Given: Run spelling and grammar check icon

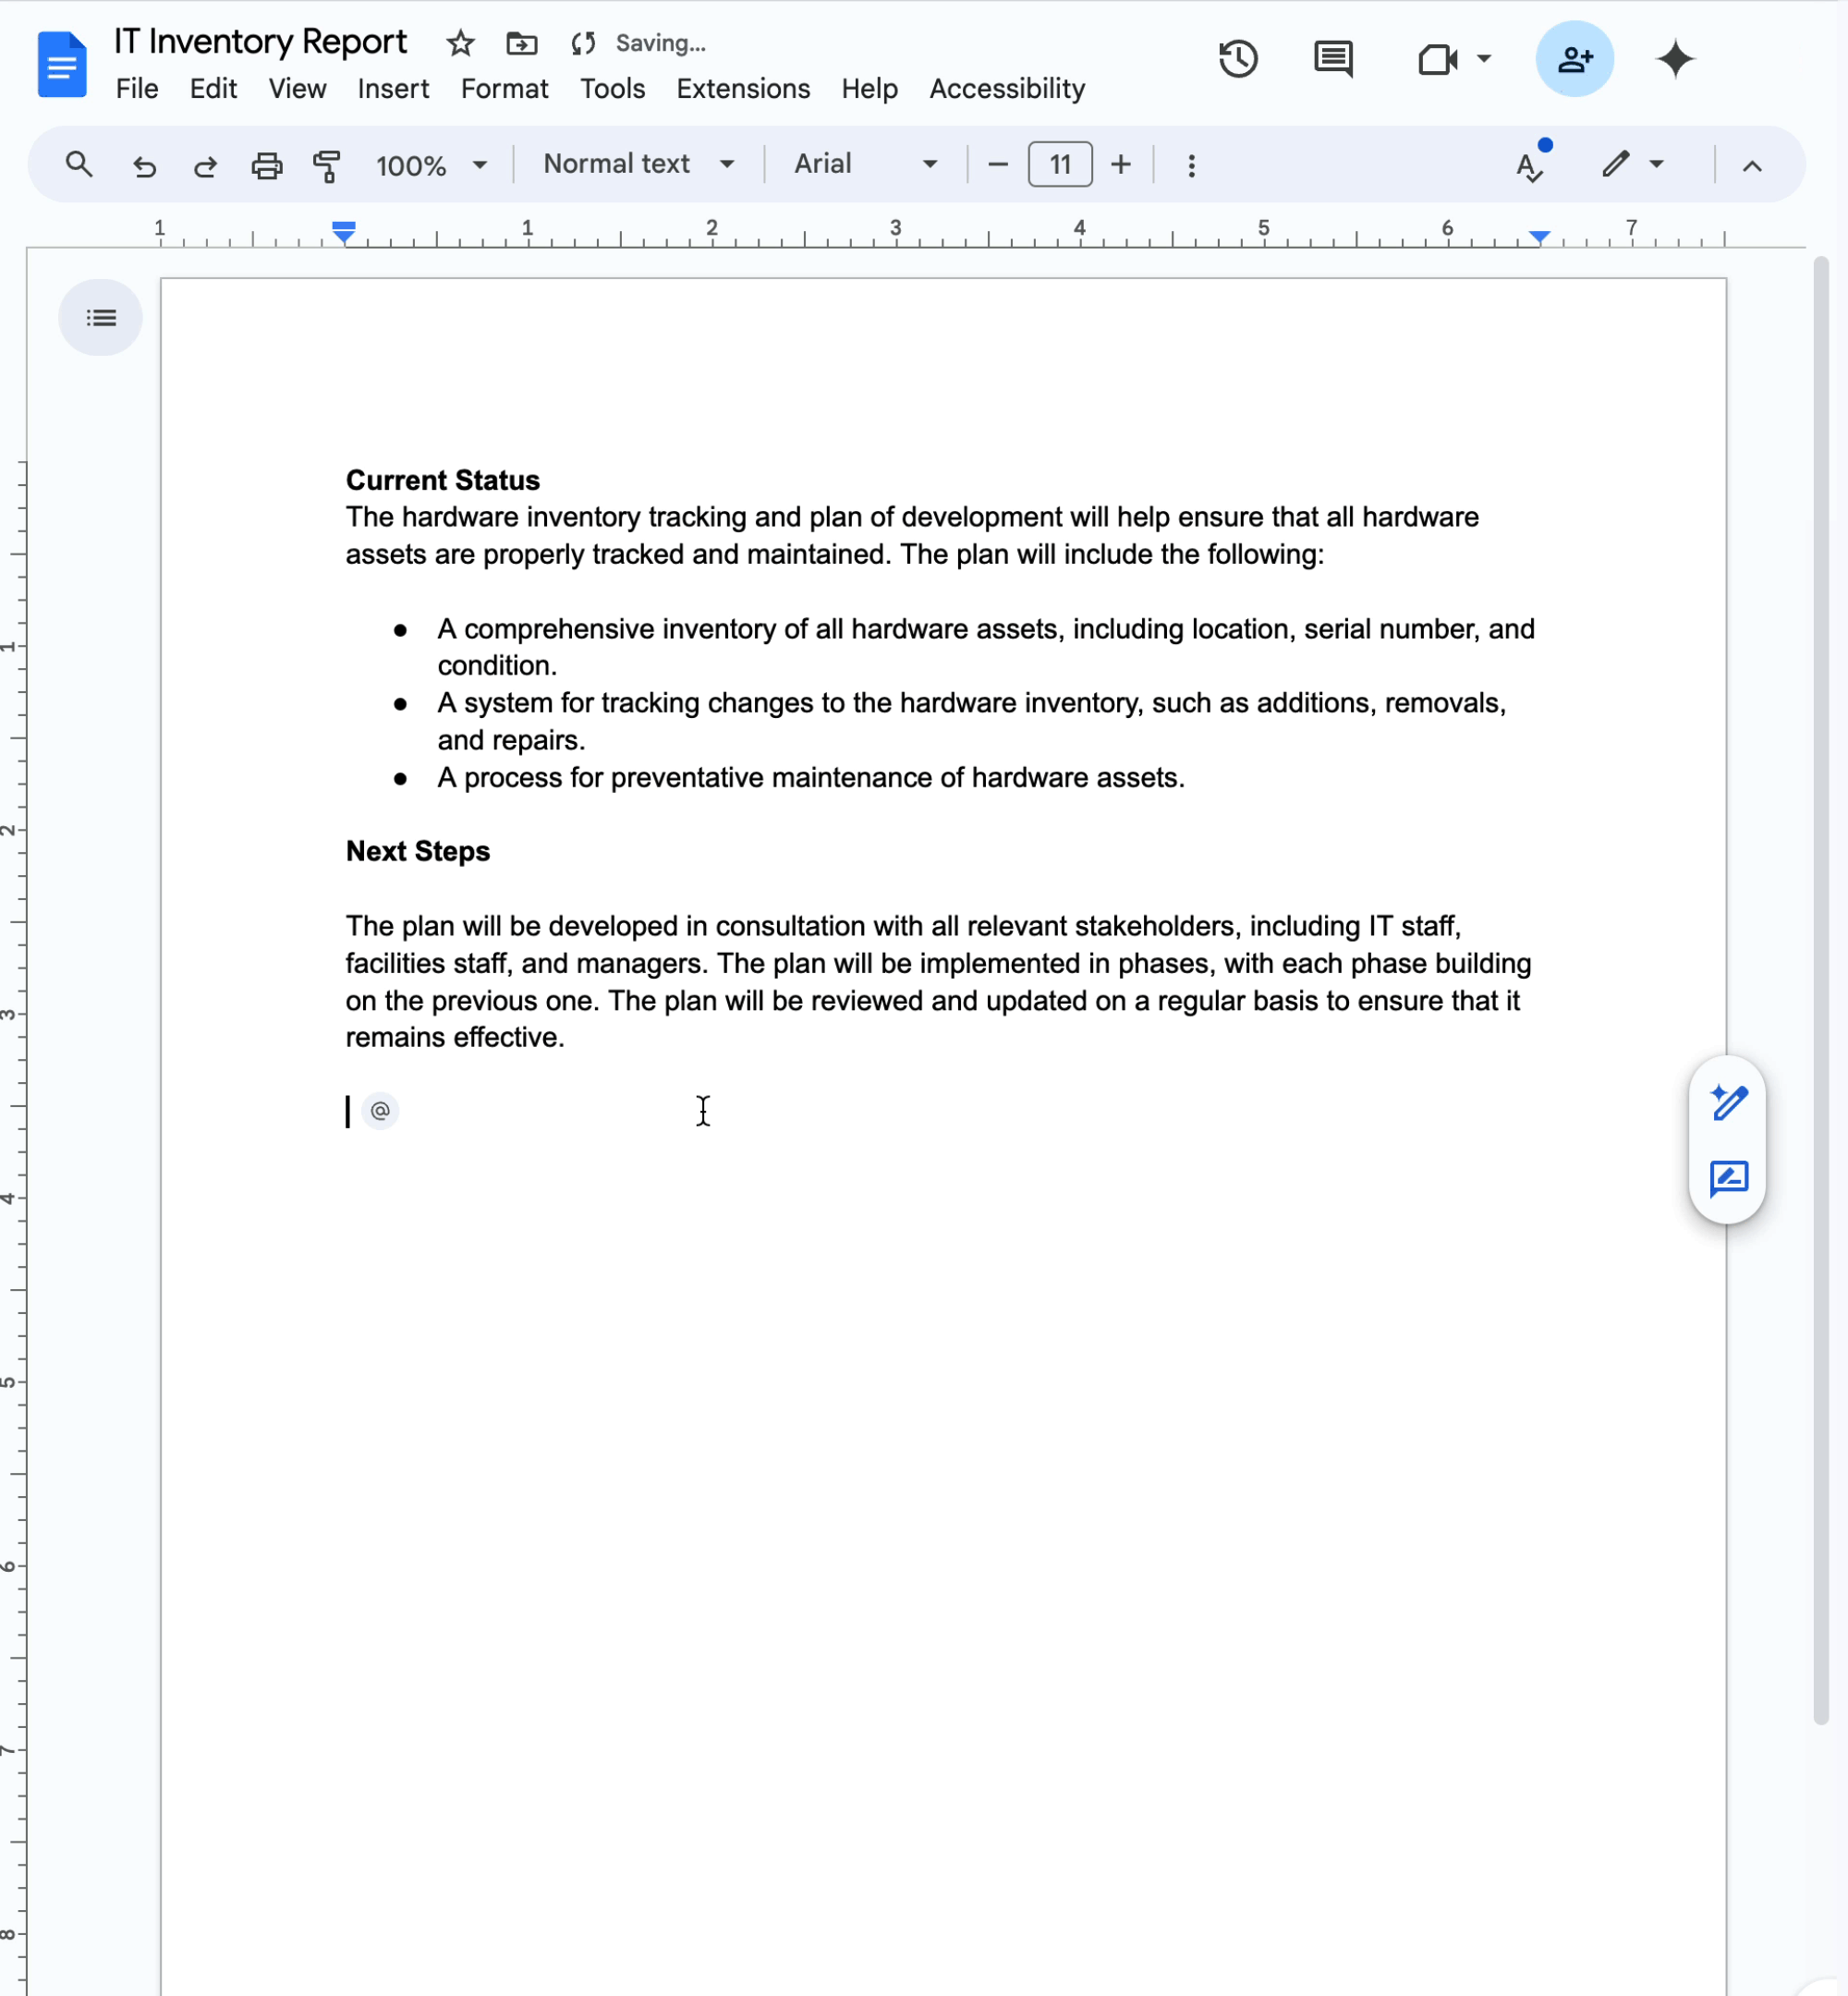Looking at the screenshot, I should coord(1530,164).
